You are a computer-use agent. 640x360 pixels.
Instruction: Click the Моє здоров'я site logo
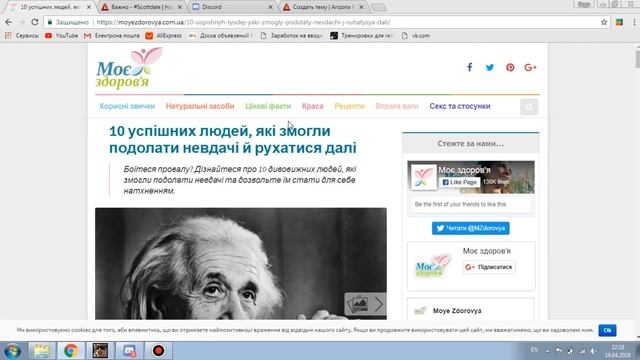(129, 68)
